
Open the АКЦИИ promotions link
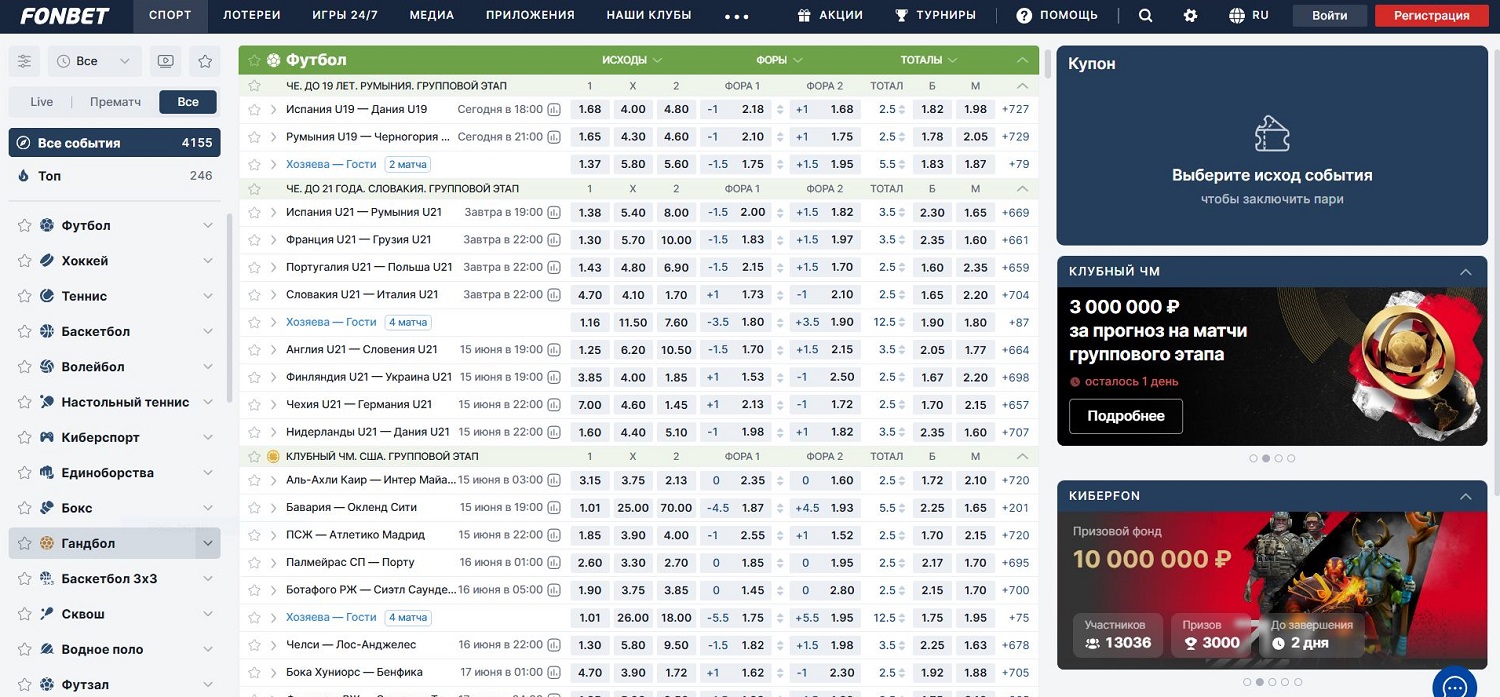(830, 16)
